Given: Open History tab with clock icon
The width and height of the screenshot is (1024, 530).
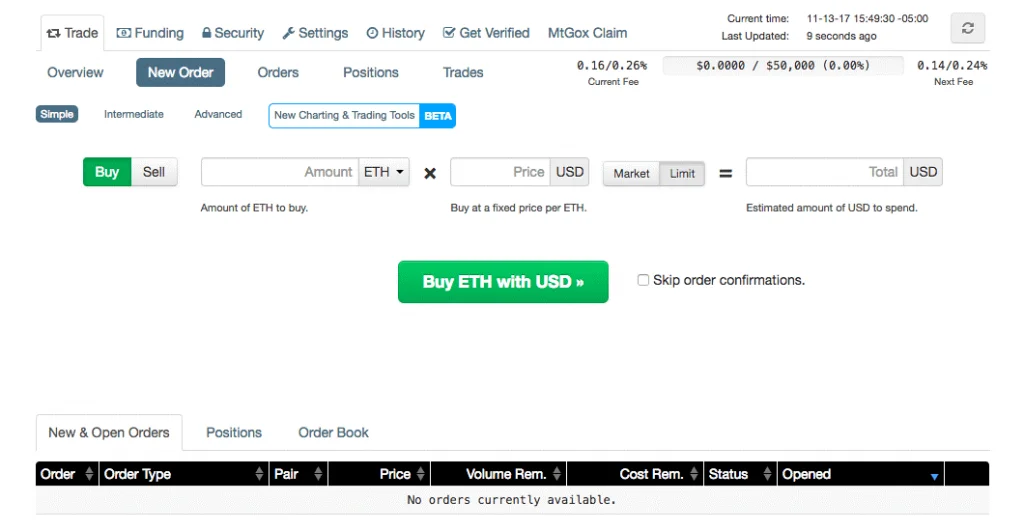Looking at the screenshot, I should coord(396,33).
